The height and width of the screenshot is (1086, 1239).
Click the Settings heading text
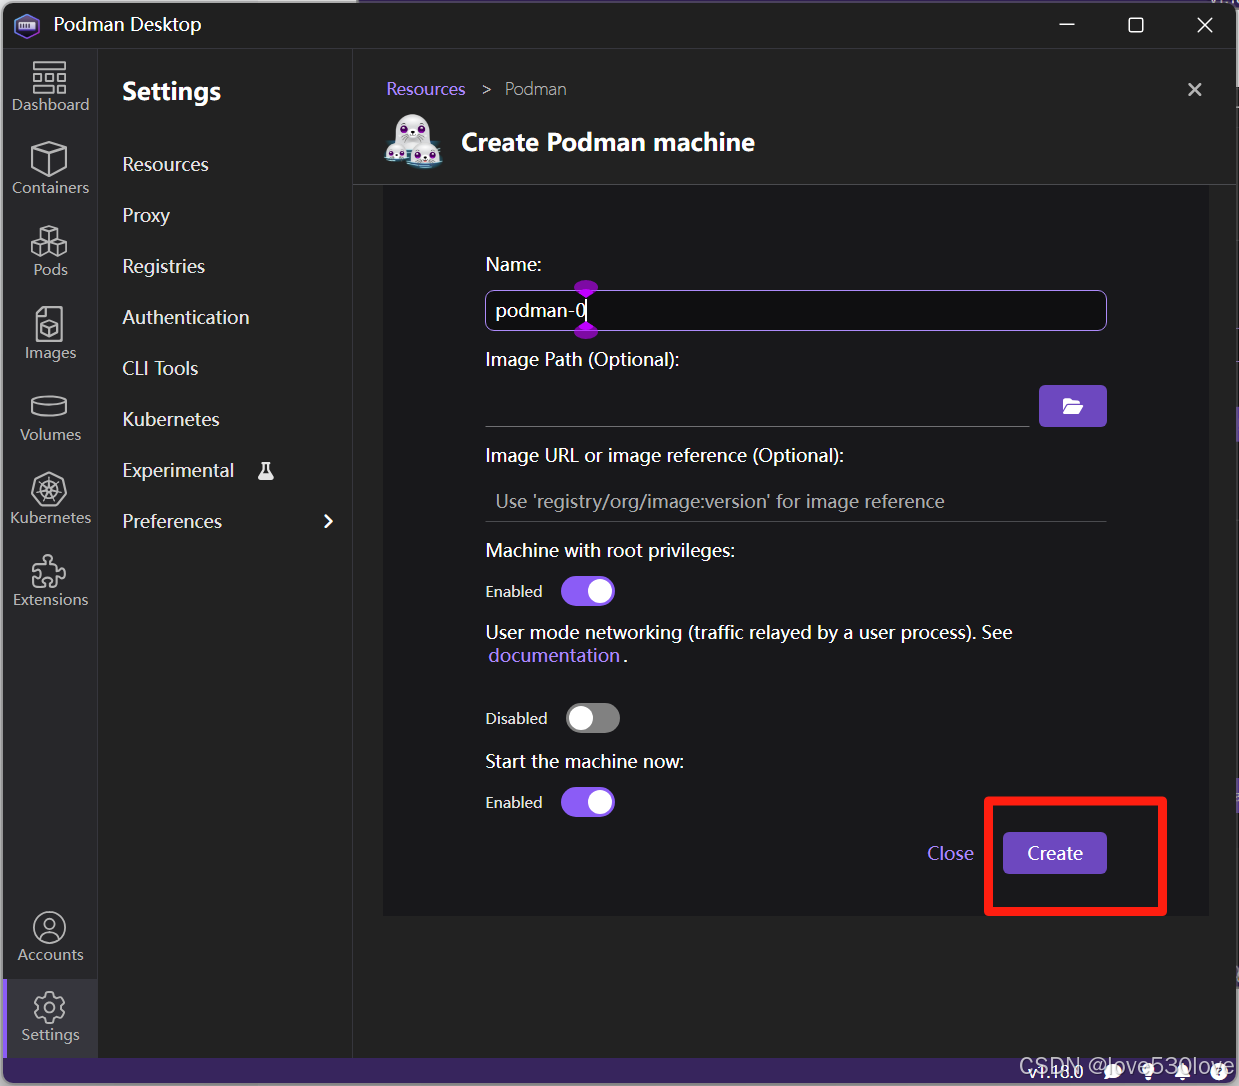pos(171,91)
